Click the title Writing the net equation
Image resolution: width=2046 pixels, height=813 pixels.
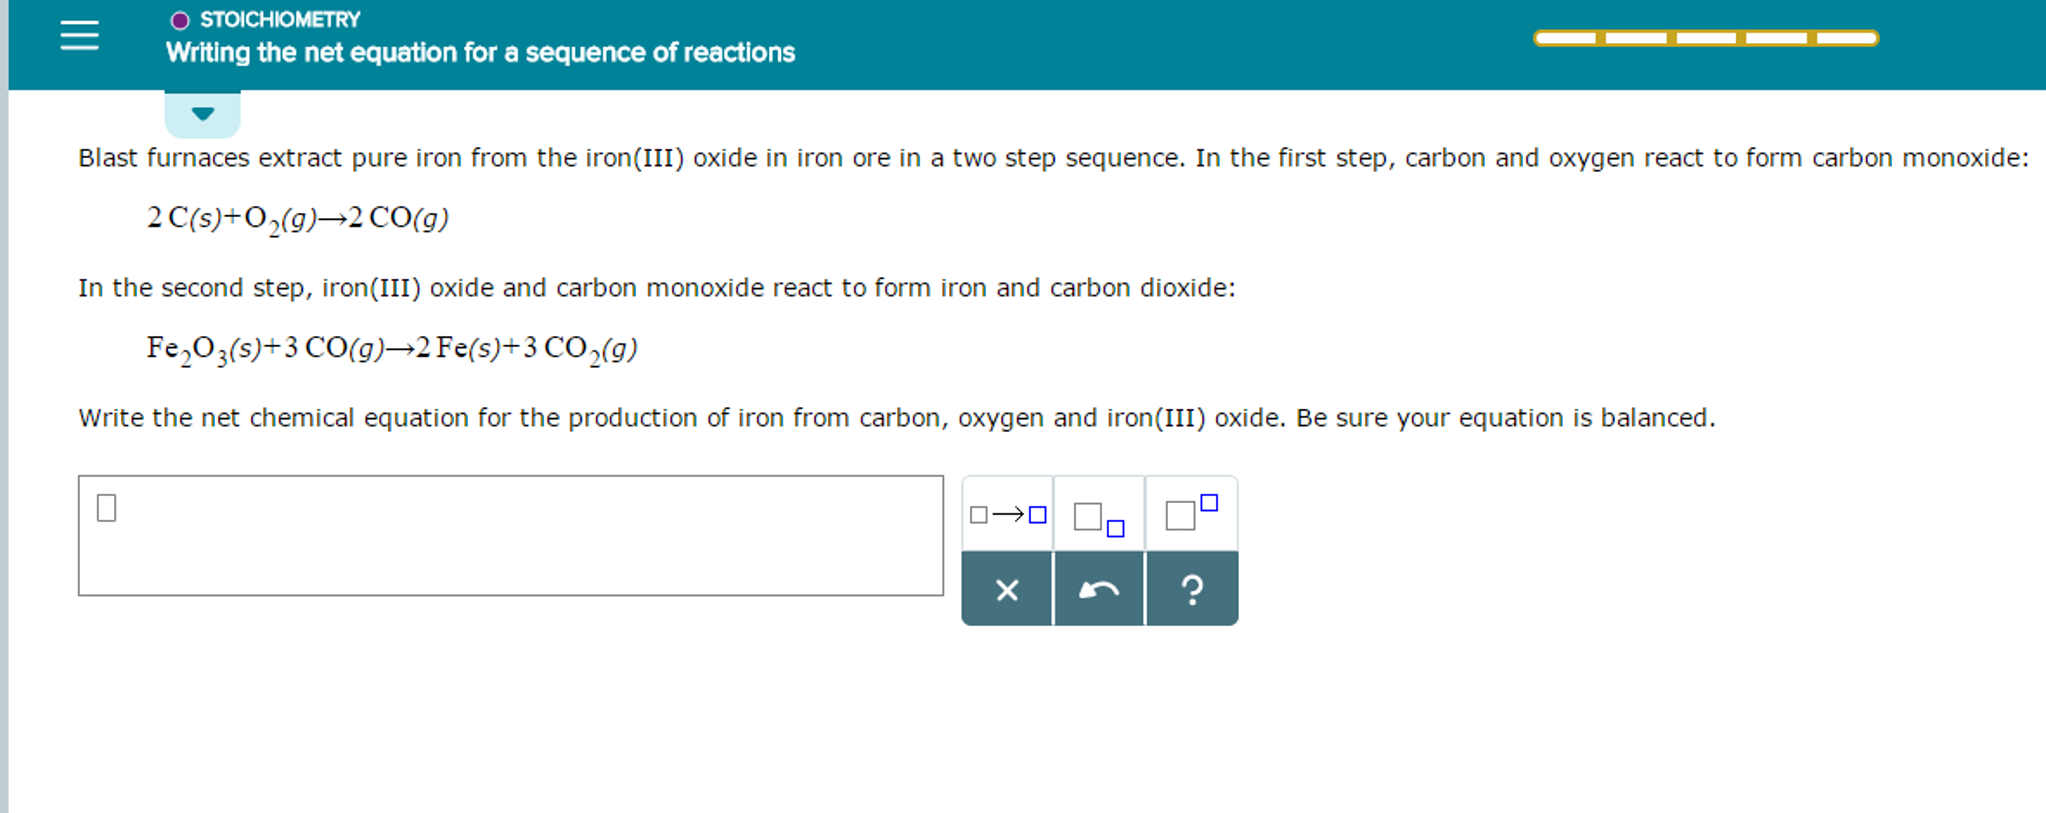[480, 52]
